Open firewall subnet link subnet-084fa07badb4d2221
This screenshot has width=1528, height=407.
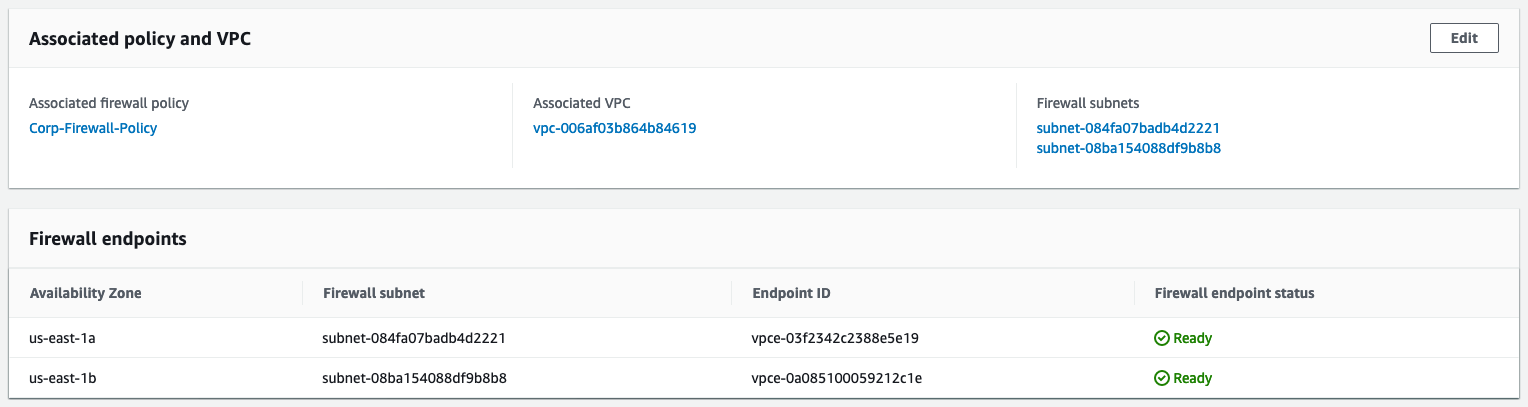pyautogui.click(x=1128, y=128)
